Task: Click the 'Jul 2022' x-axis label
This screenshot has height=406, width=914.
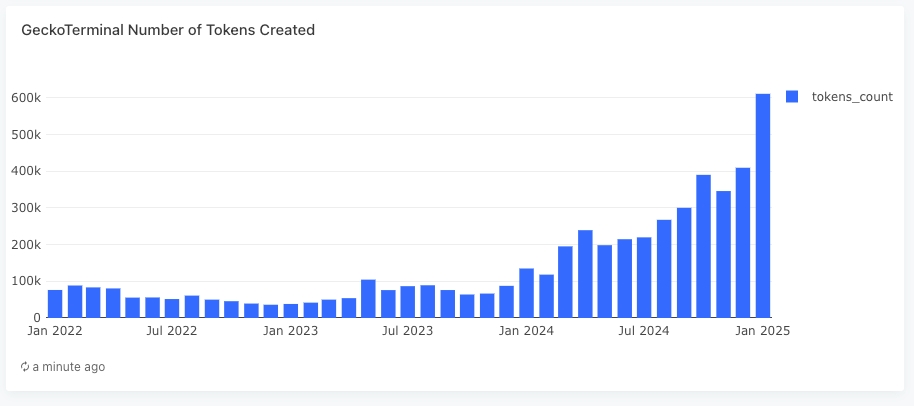Action: [x=172, y=331]
